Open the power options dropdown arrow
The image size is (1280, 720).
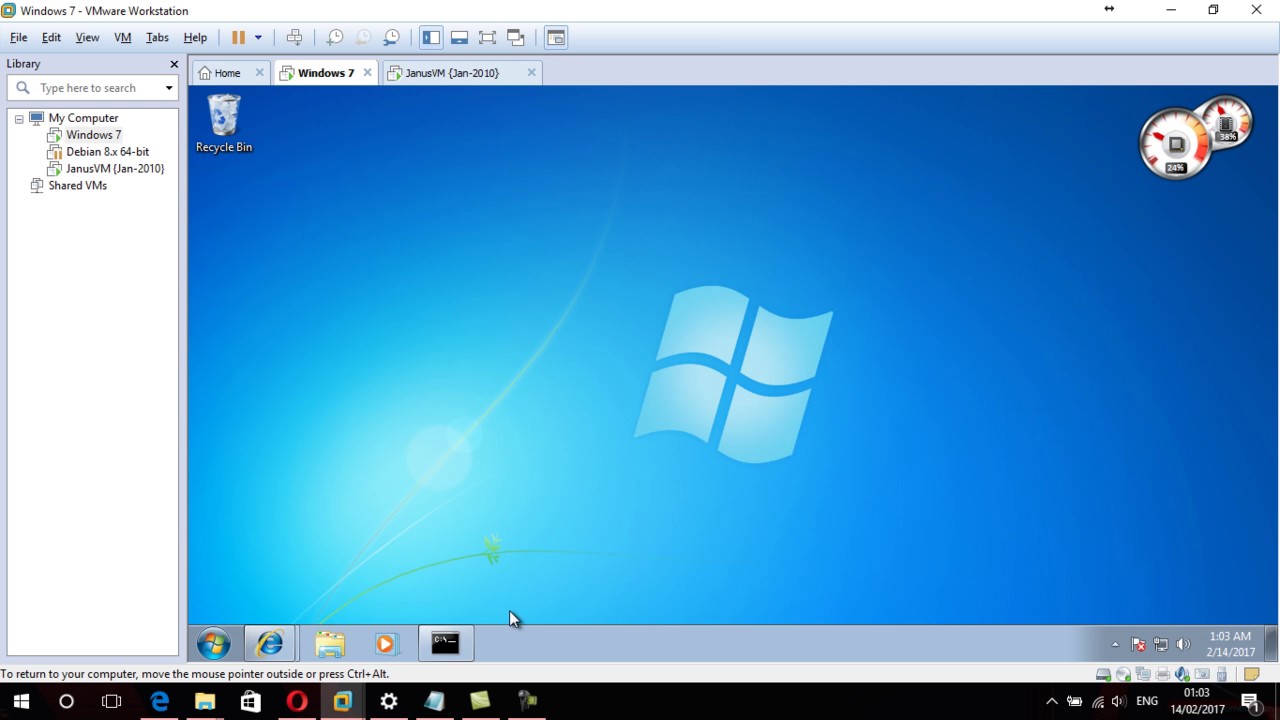[258, 37]
